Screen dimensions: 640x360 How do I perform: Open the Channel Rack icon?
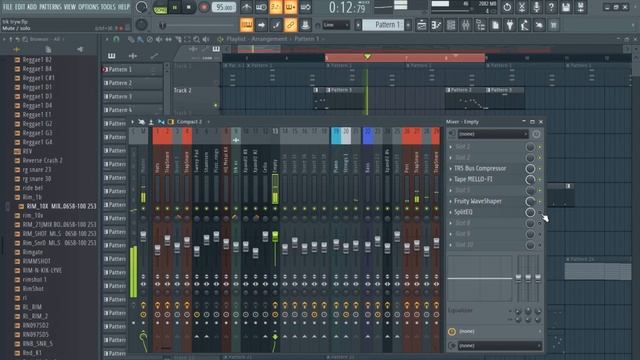point(451,25)
